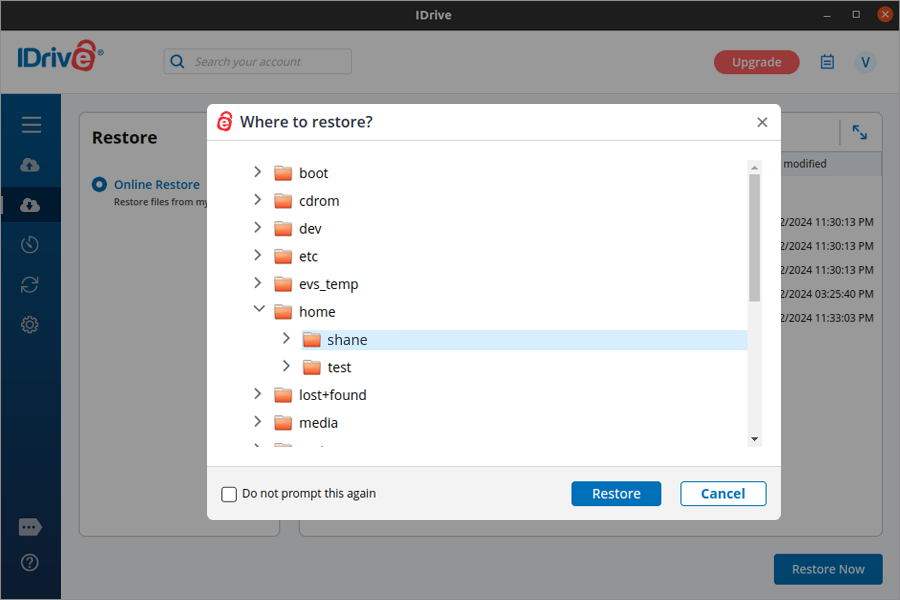Click the Cancel button in dialog

(x=723, y=494)
